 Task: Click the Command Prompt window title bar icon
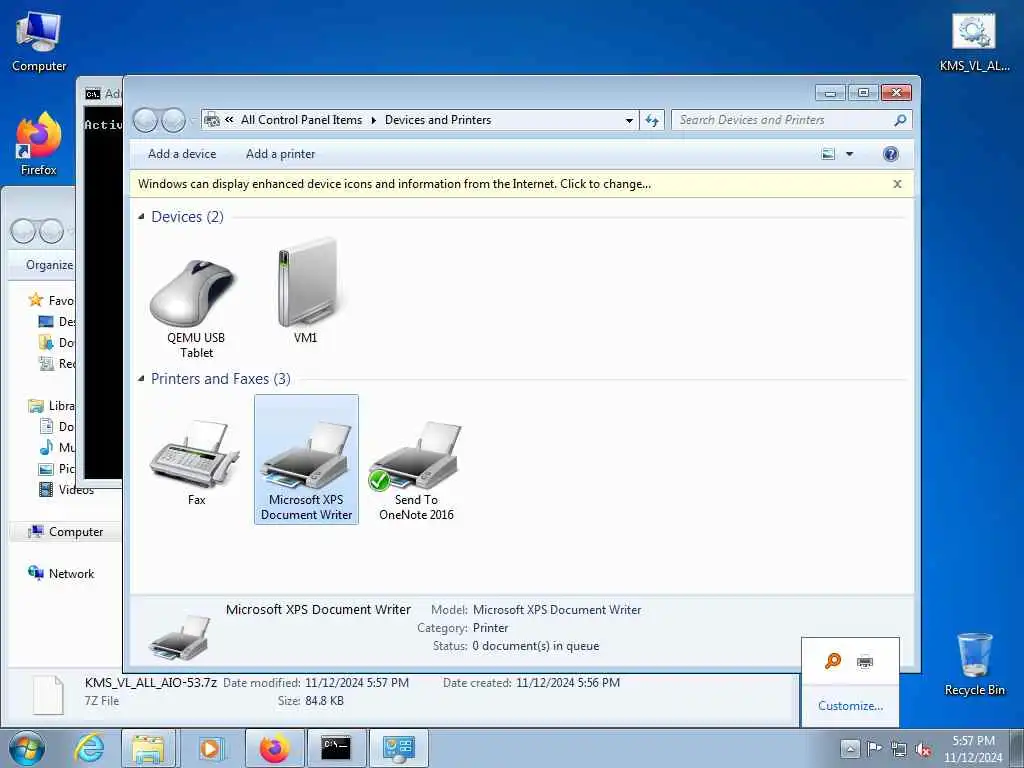pyautogui.click(x=92, y=94)
